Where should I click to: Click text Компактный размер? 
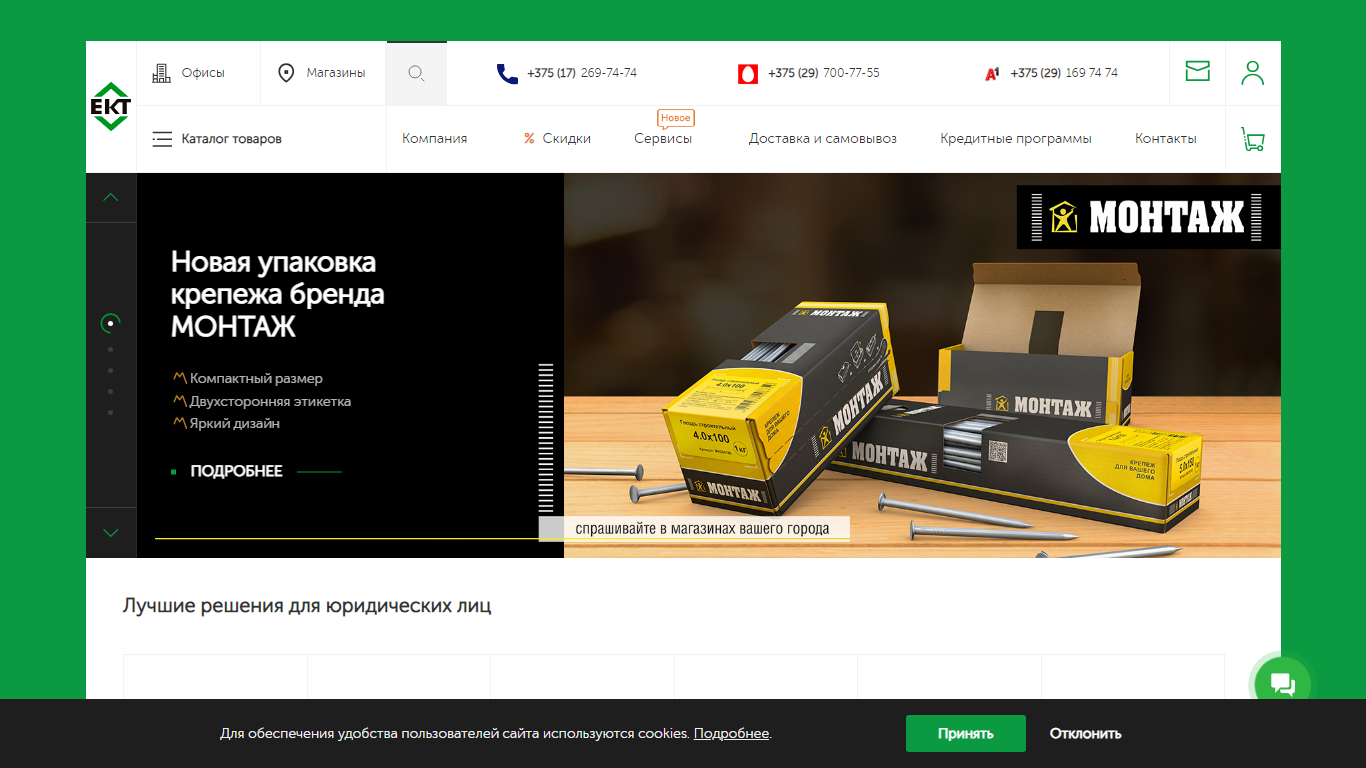point(257,379)
